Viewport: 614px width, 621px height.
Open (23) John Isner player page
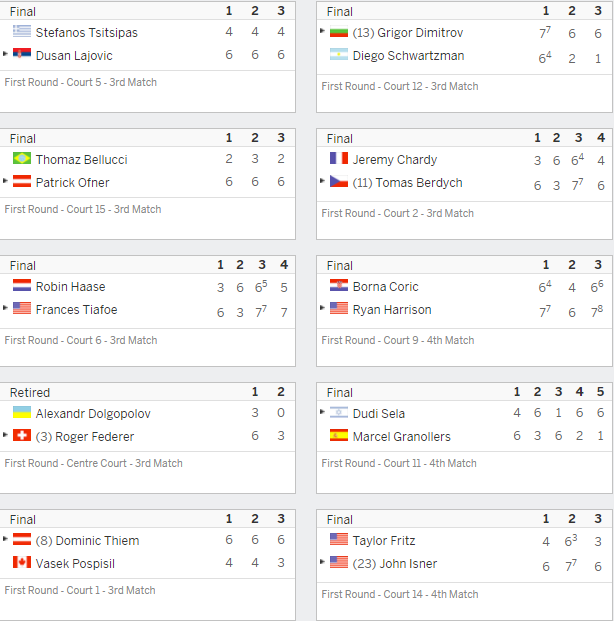395,564
